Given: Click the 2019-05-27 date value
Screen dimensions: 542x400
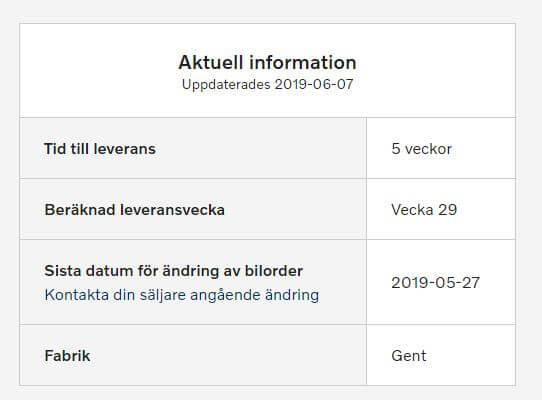Looking at the screenshot, I should [x=435, y=283].
